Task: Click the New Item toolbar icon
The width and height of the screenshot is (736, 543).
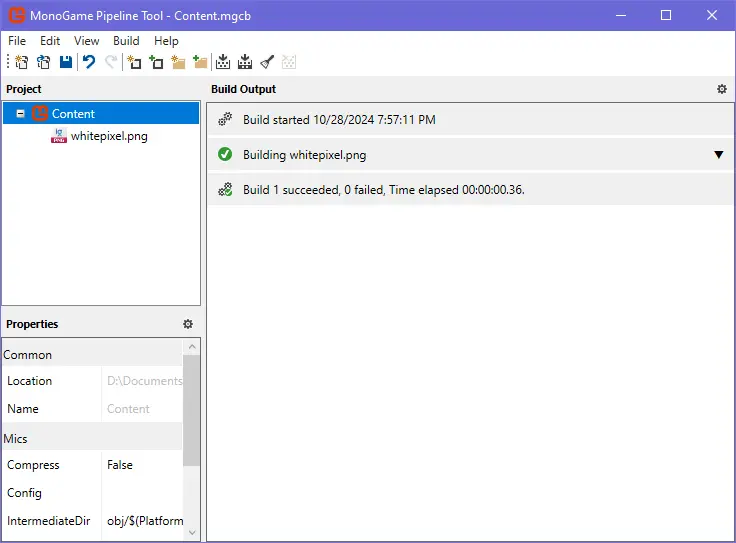Action: point(134,62)
